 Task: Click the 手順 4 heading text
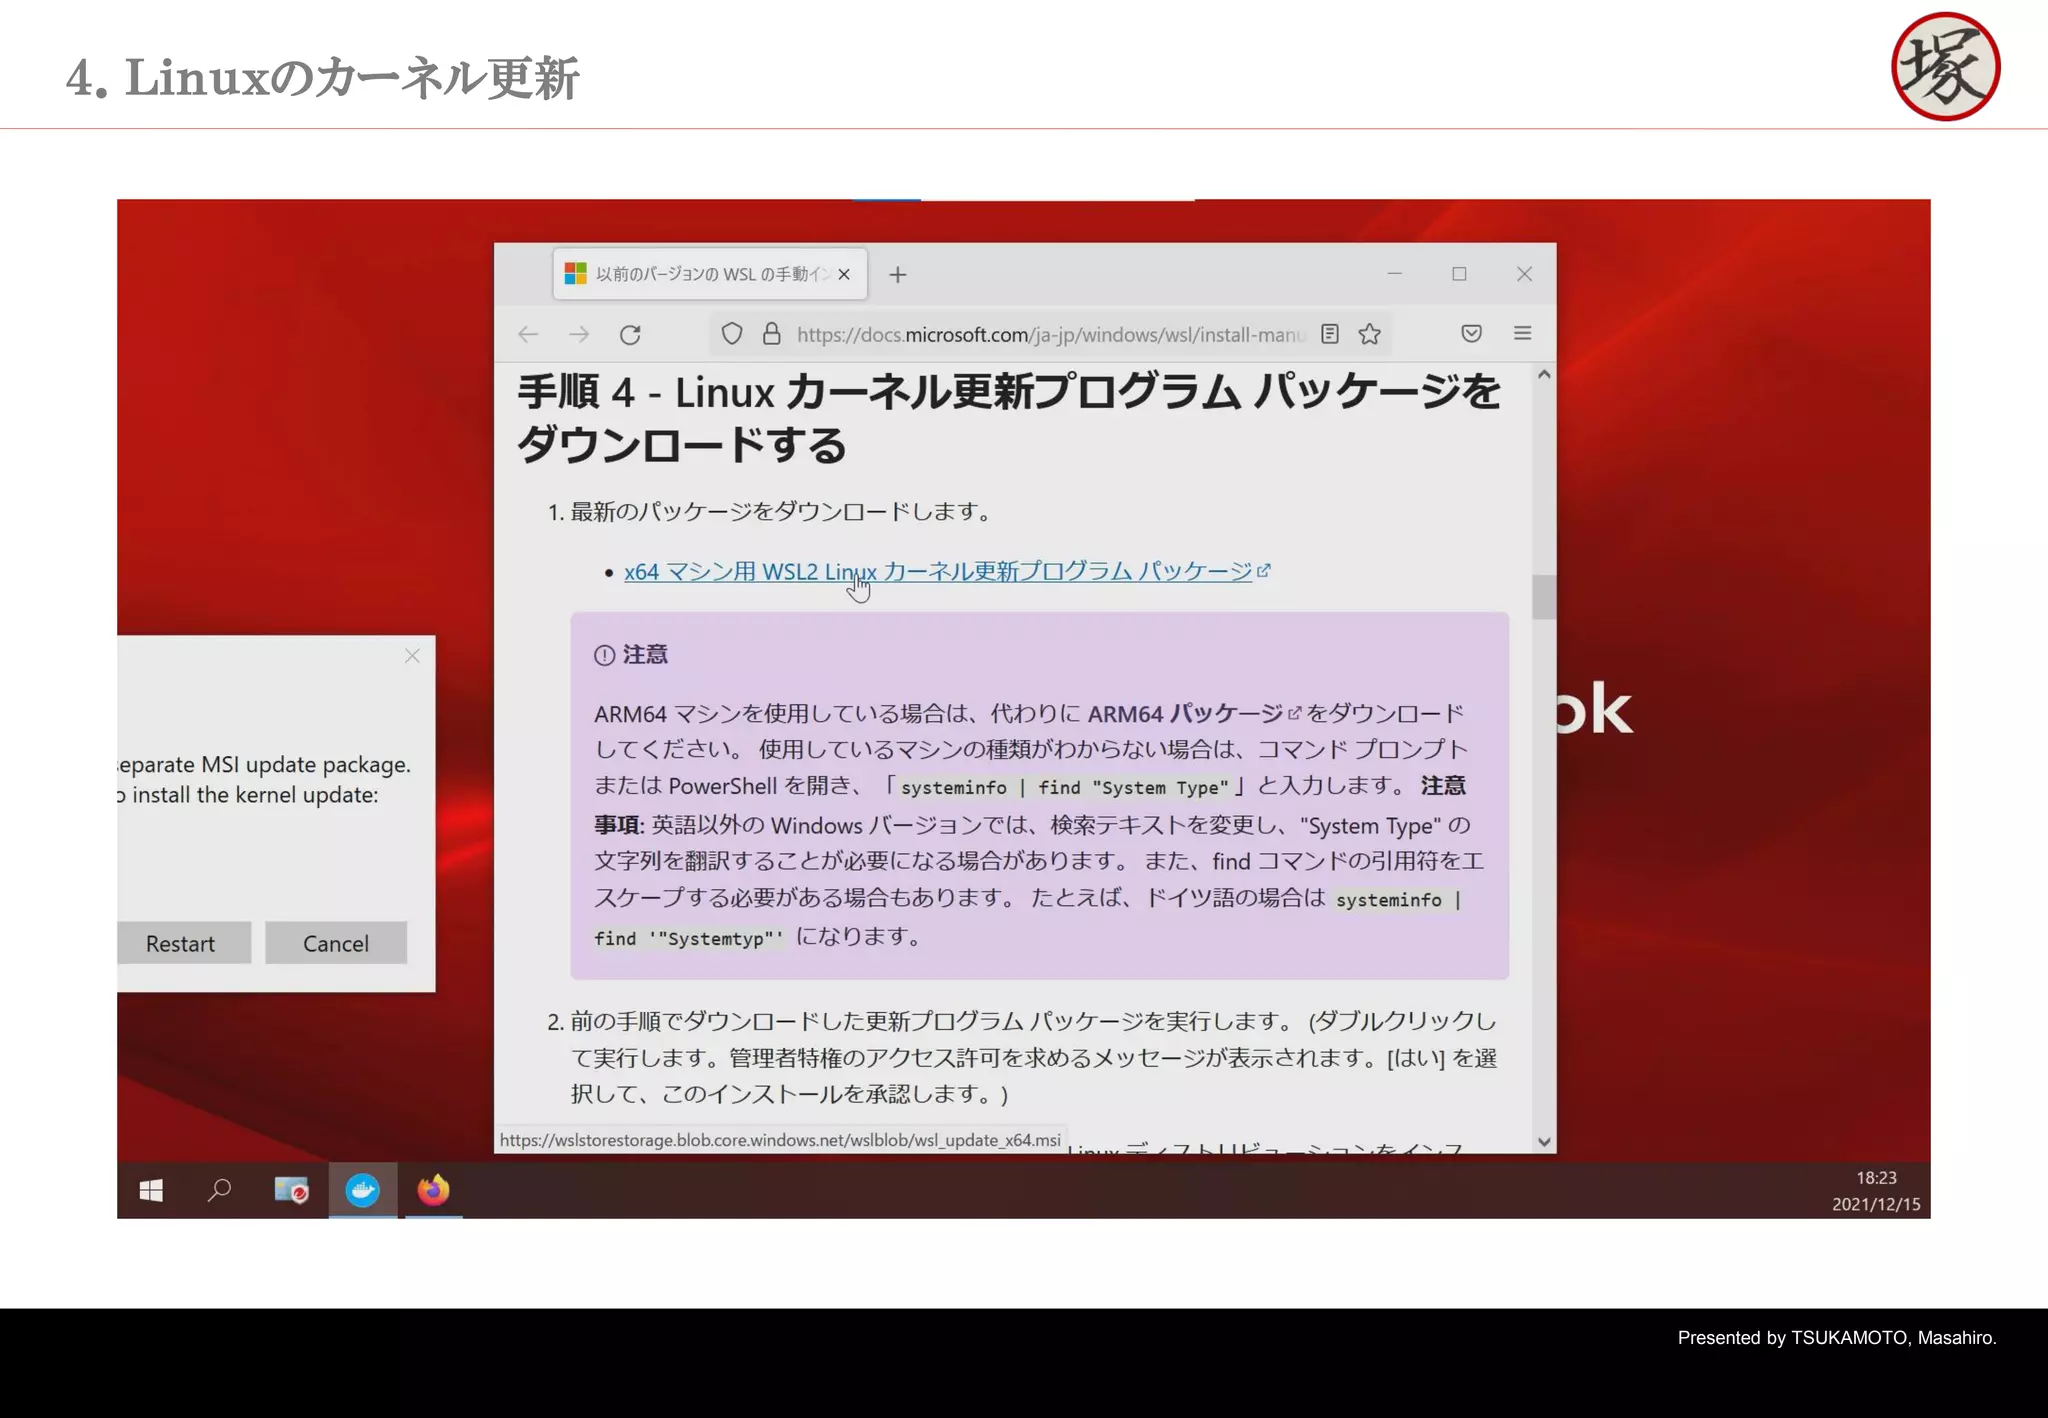point(1008,418)
